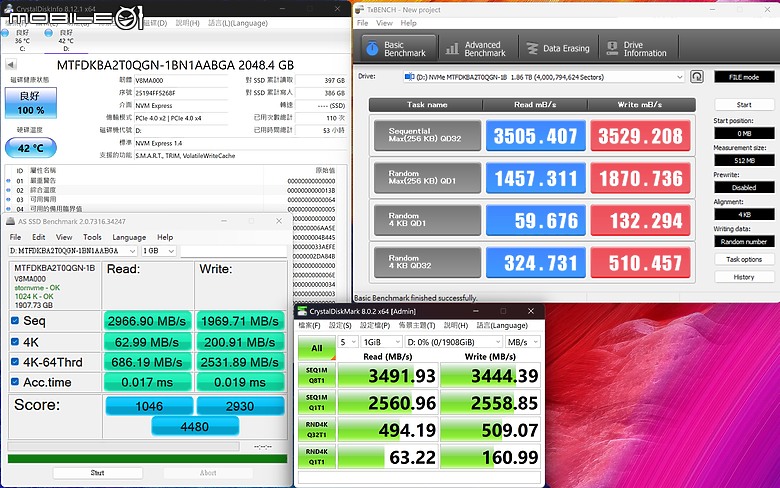Click the CrystalDiskMark title bar icon
Viewport: 780px width, 488px height.
(302, 311)
